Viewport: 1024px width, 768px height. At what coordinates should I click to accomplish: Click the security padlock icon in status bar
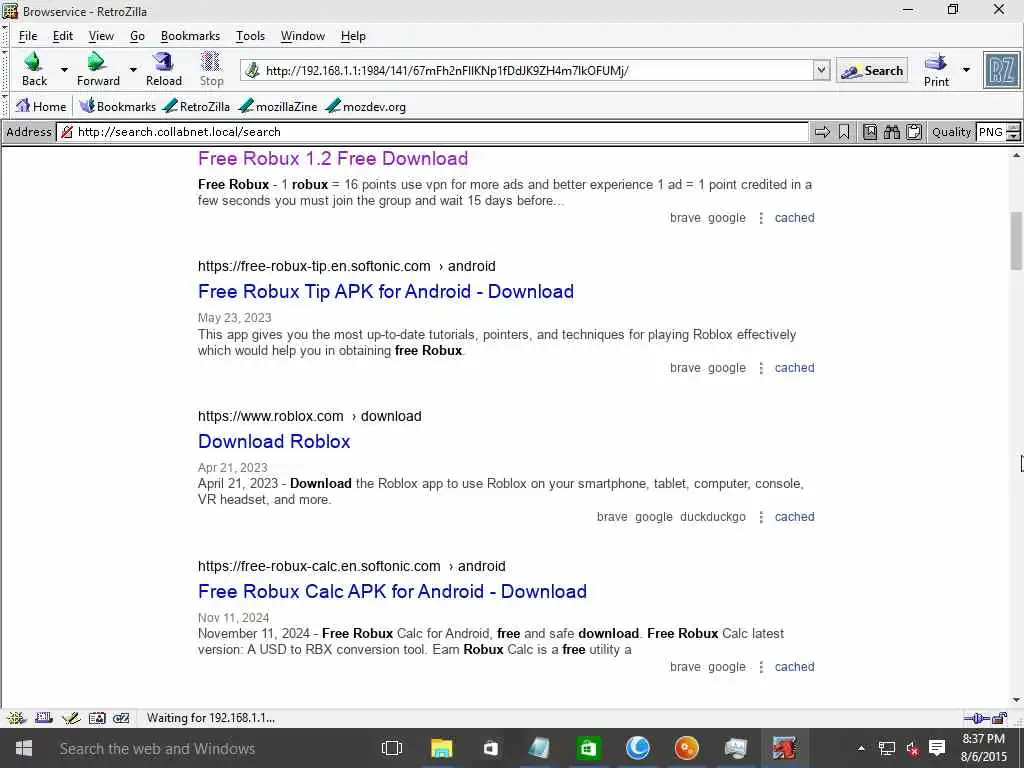click(999, 718)
